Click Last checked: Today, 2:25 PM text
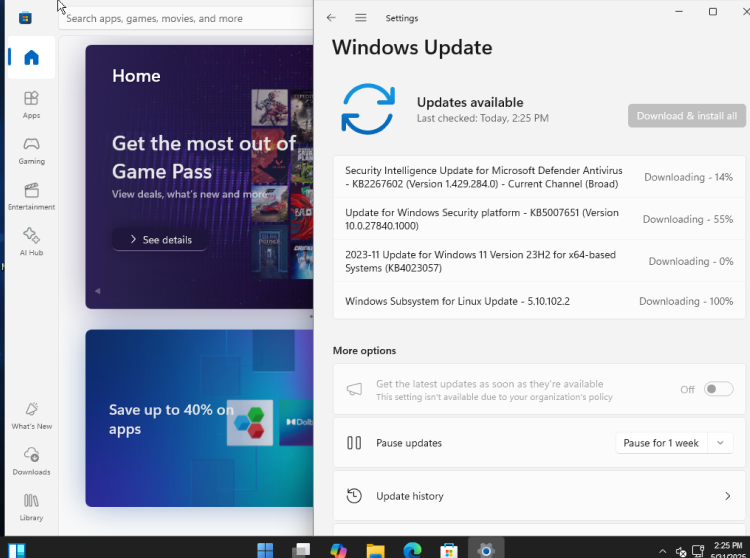The image size is (750, 558). 482,118
